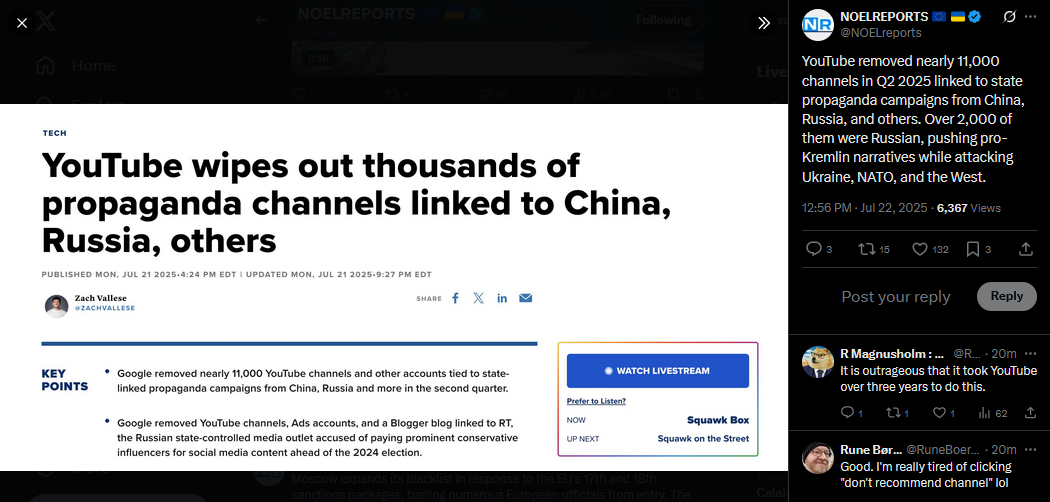Click the repost icon showing 15 reposts
This screenshot has height=502, width=1050.
(867, 249)
